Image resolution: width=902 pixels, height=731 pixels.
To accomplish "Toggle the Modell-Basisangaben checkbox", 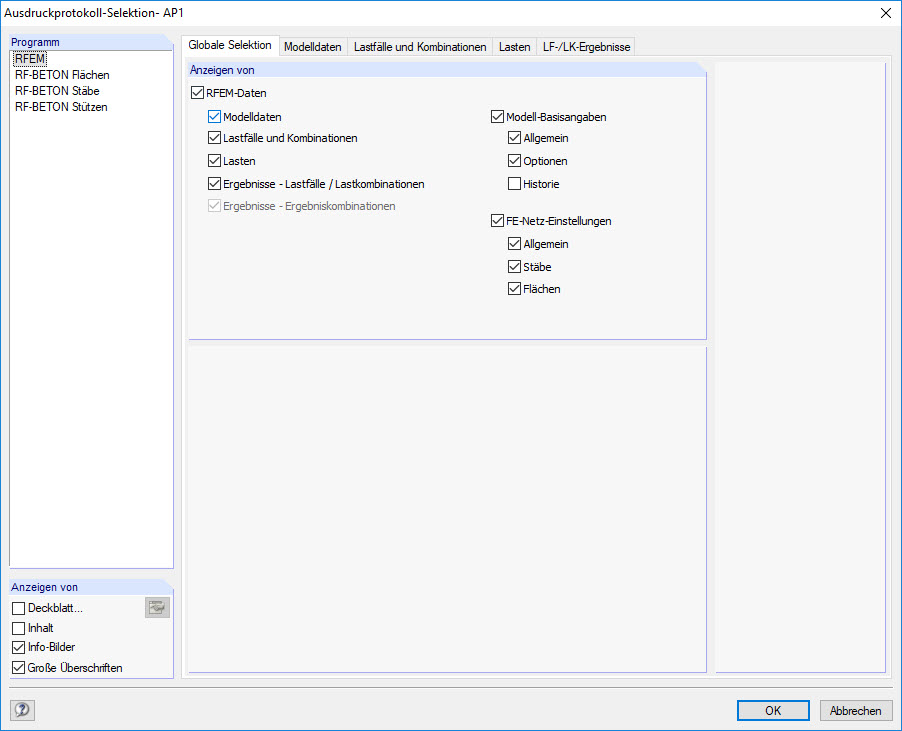I will (497, 117).
